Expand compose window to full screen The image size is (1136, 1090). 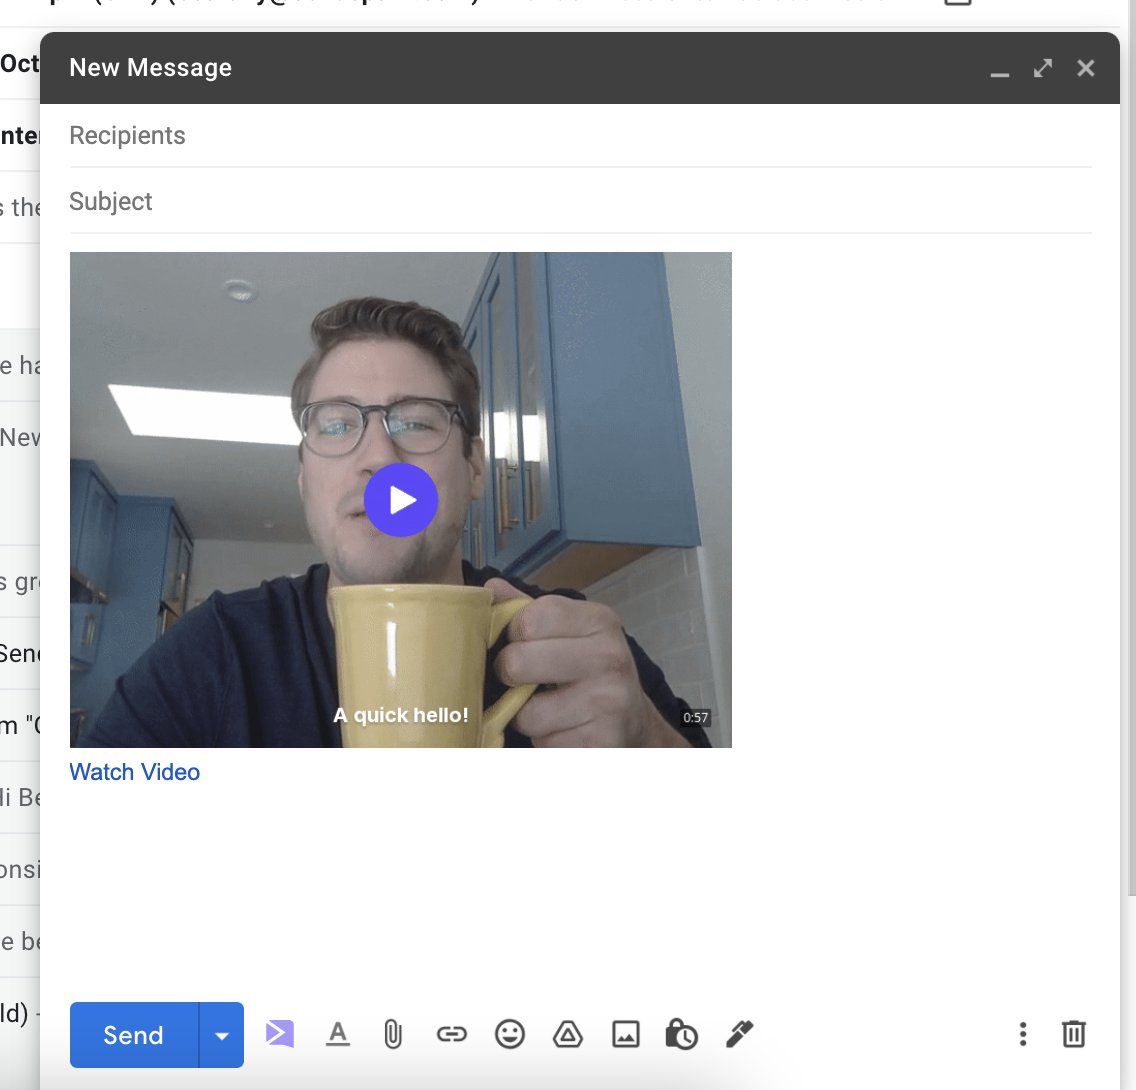click(1043, 68)
